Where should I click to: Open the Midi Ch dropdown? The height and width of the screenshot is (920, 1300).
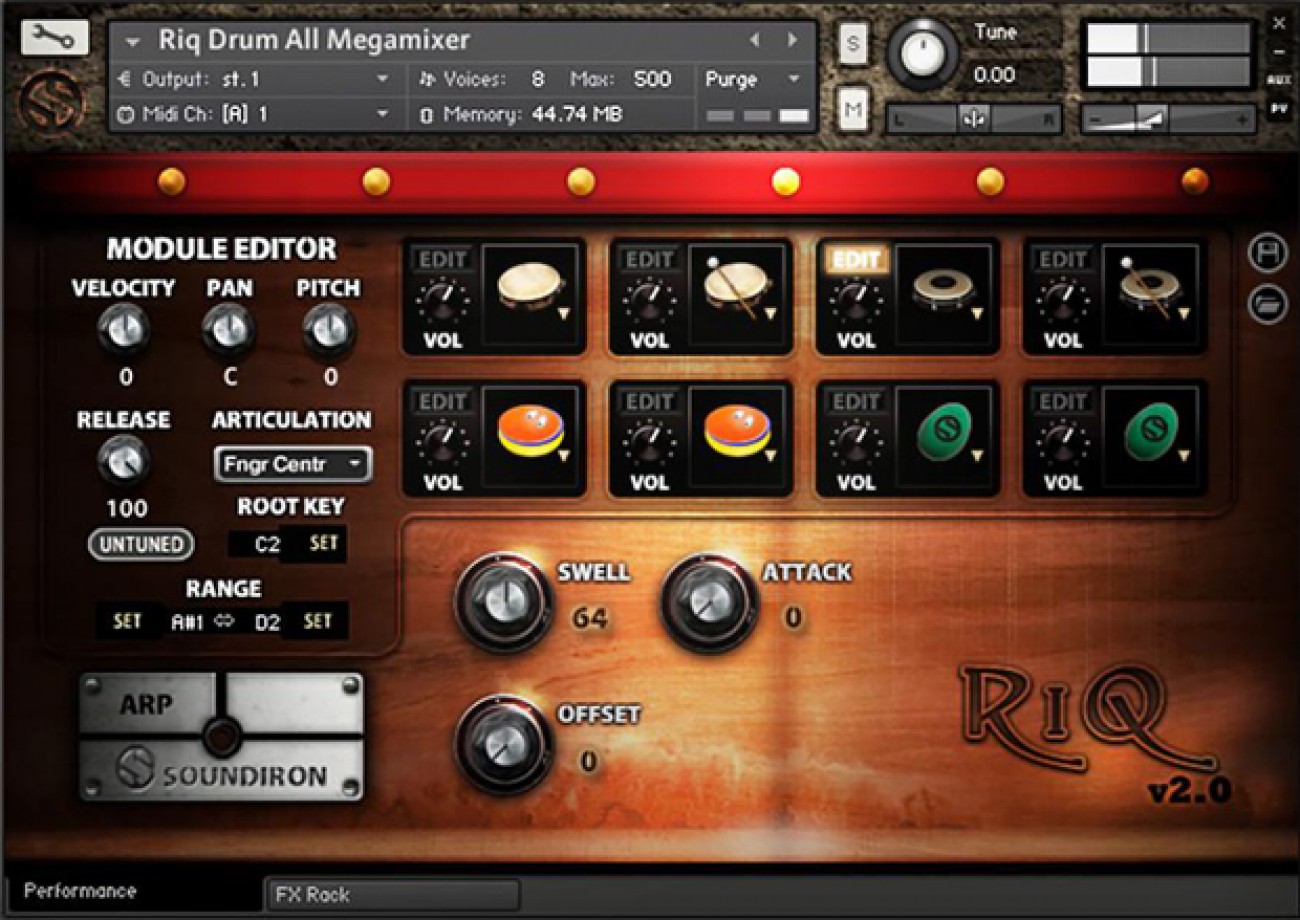point(381,113)
